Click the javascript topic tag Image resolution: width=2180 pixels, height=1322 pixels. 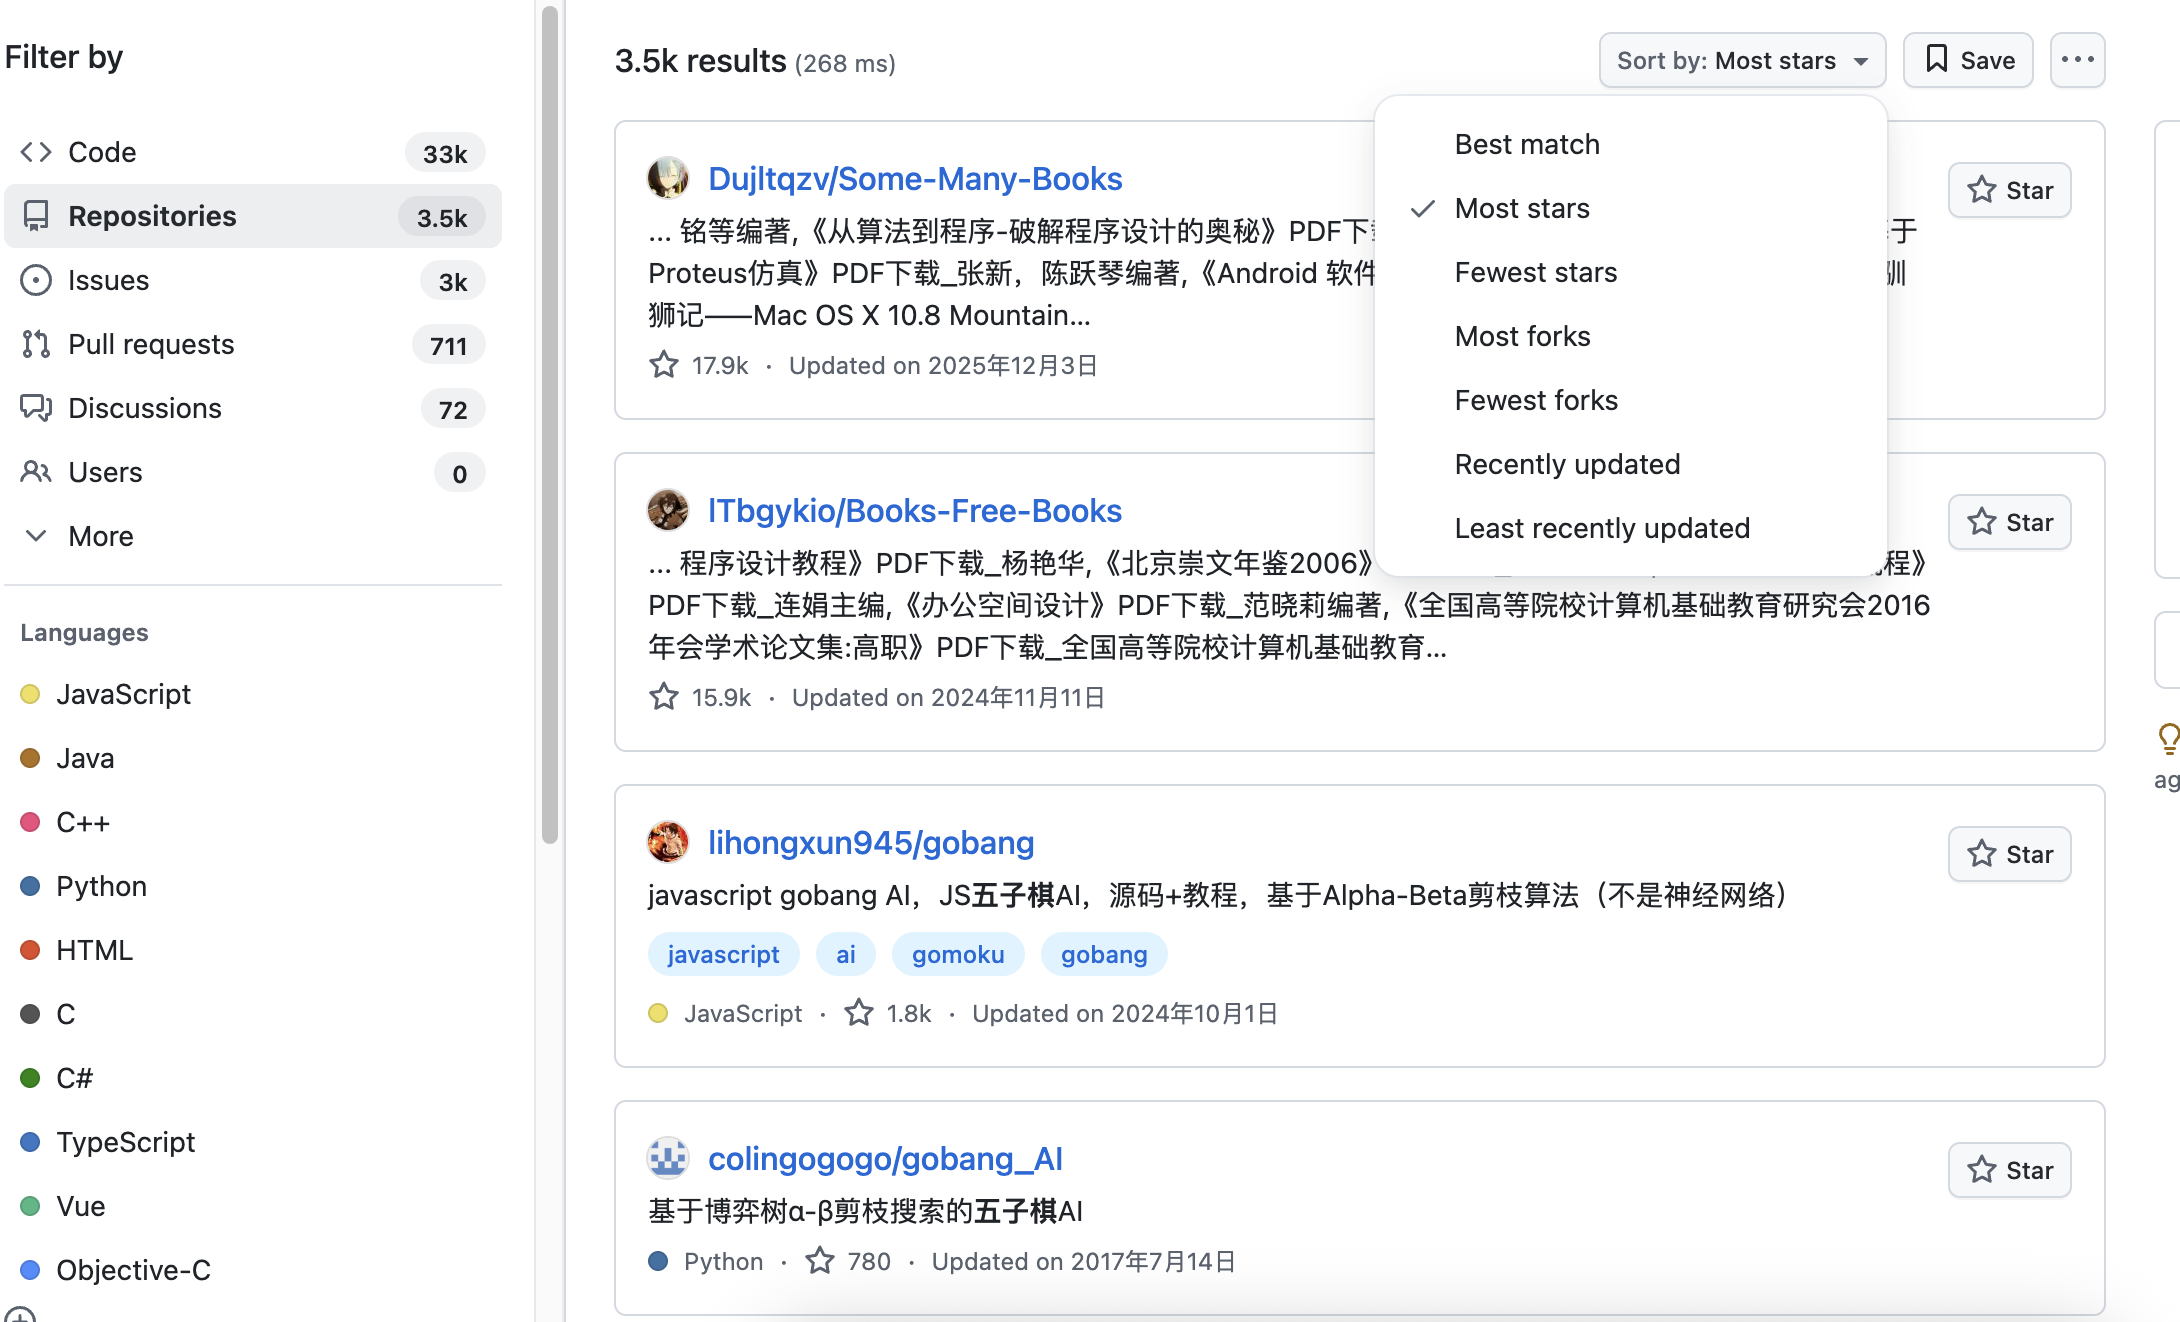pyautogui.click(x=723, y=954)
